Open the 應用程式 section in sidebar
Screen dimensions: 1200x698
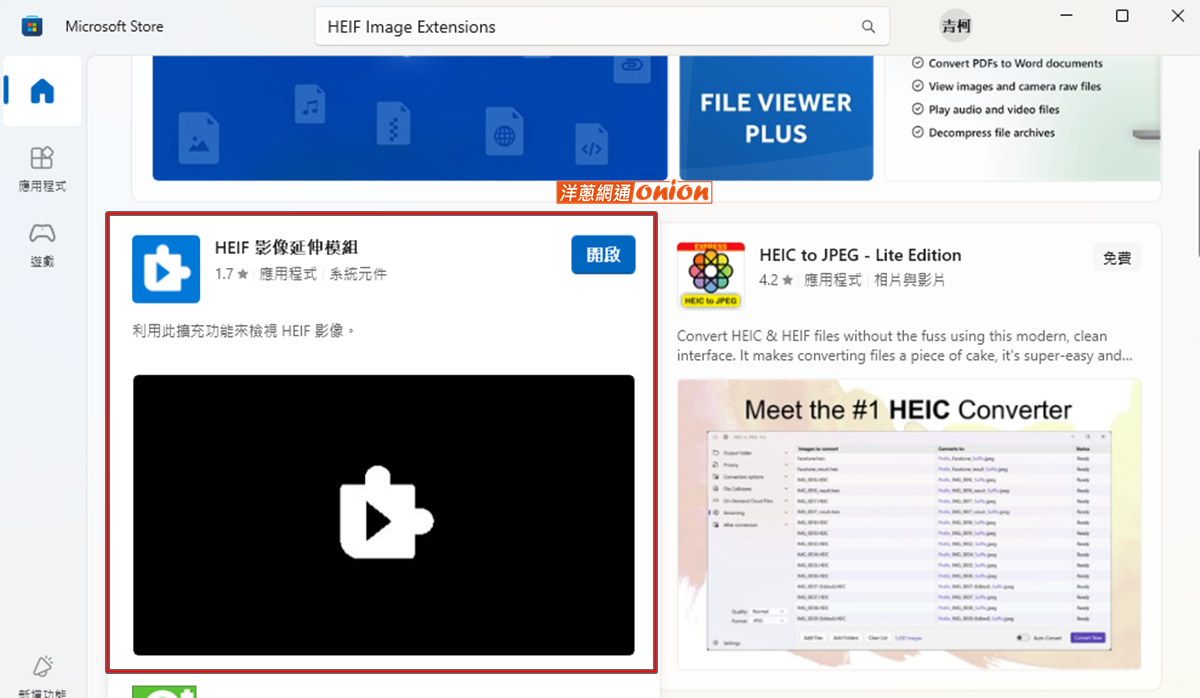pos(42,168)
